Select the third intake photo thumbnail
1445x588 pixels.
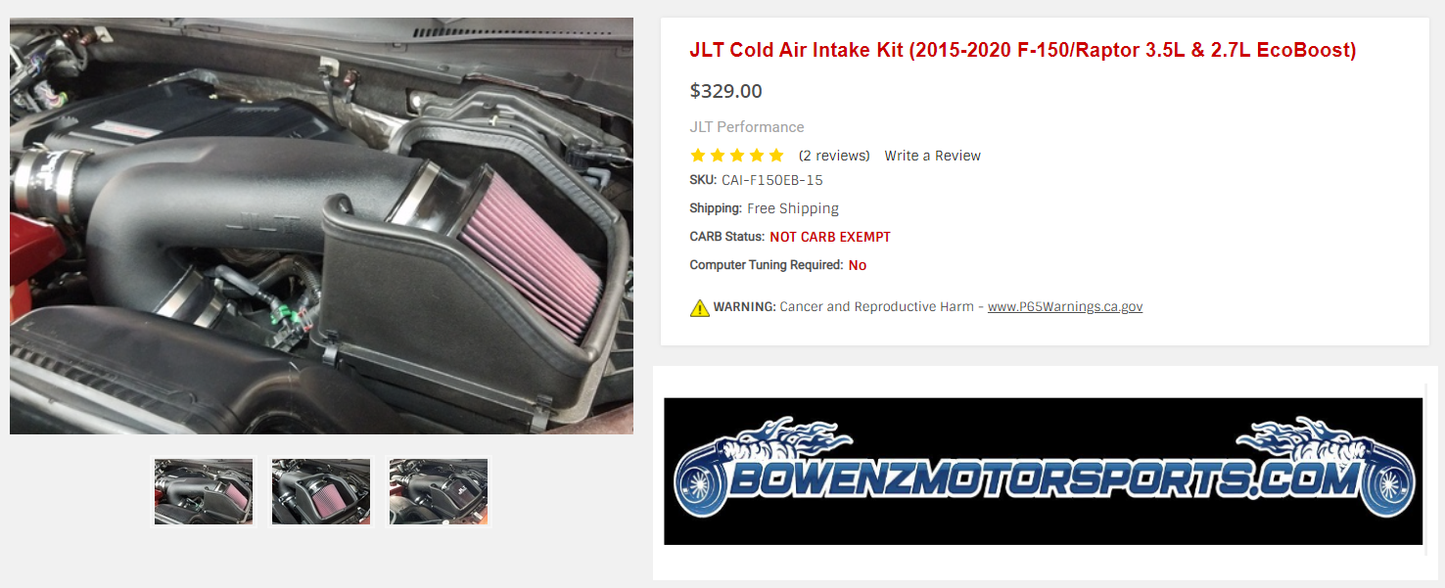pos(438,491)
